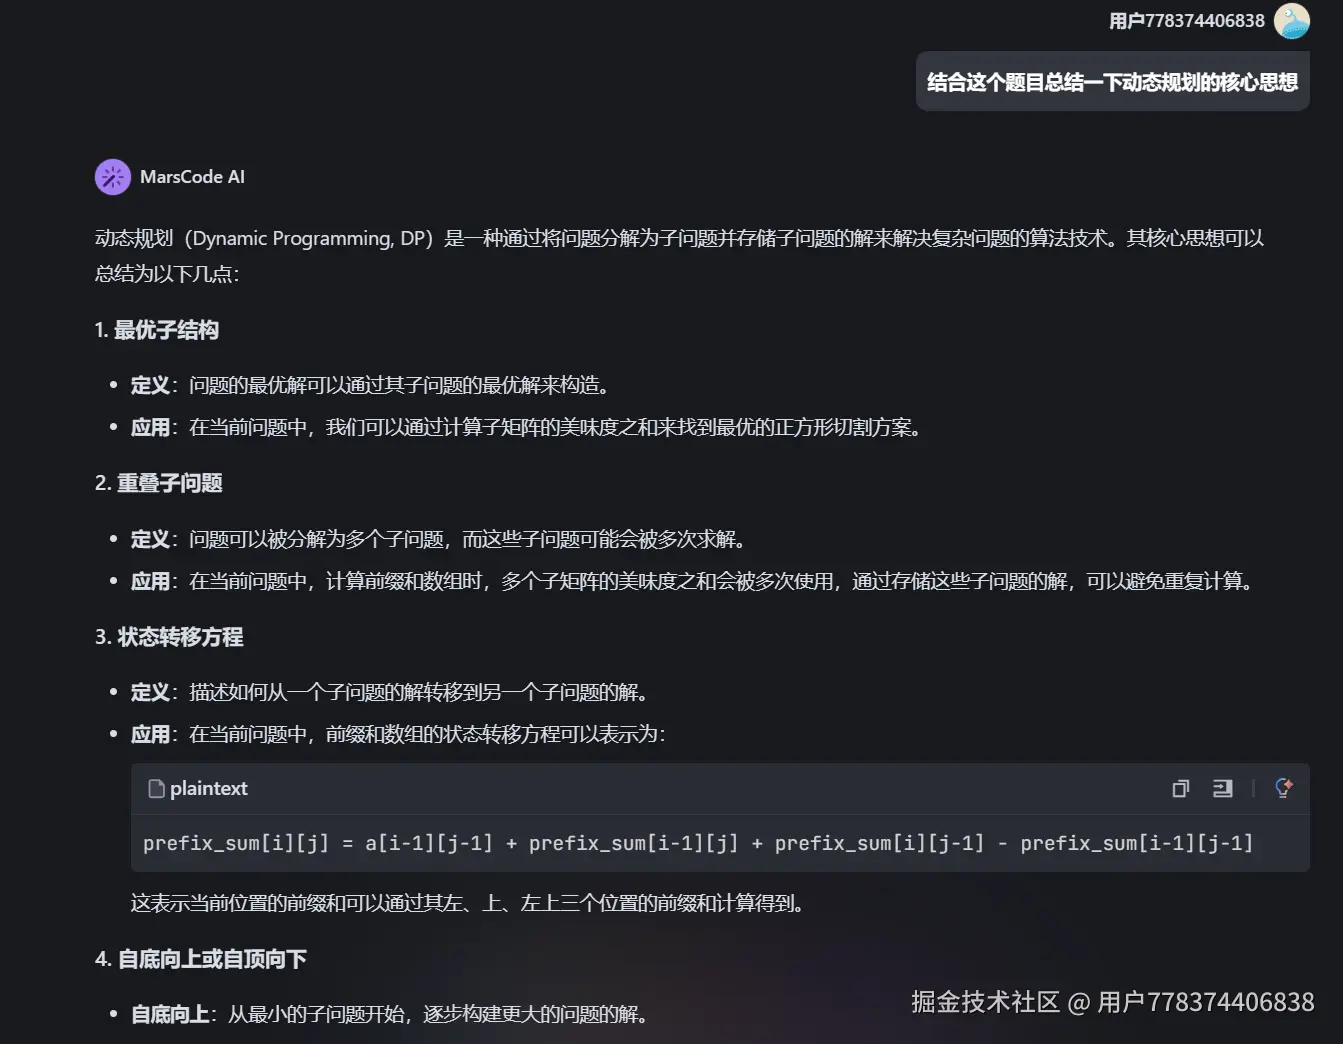
Task: Select the user question bubble about 动态规划
Action: (x=1112, y=81)
